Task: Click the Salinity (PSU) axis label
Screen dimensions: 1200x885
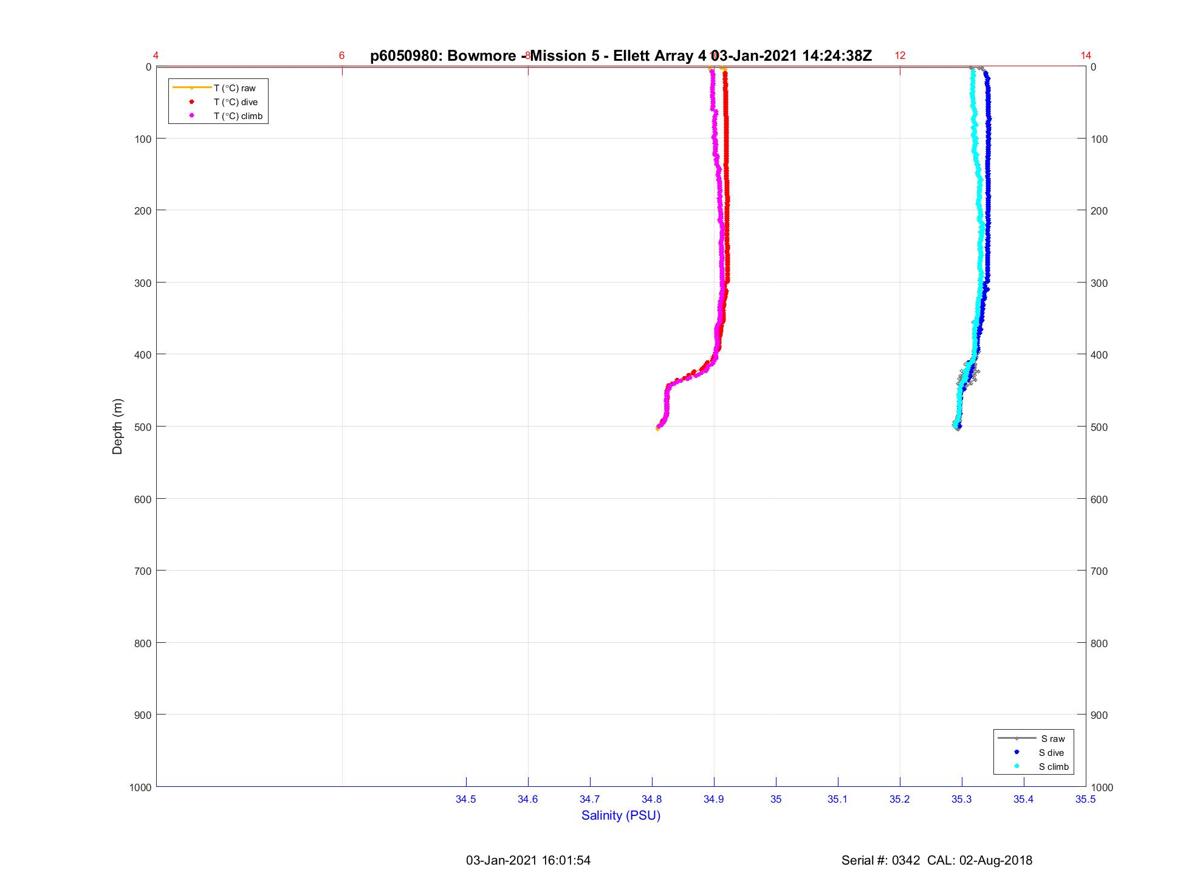Action: [x=621, y=815]
